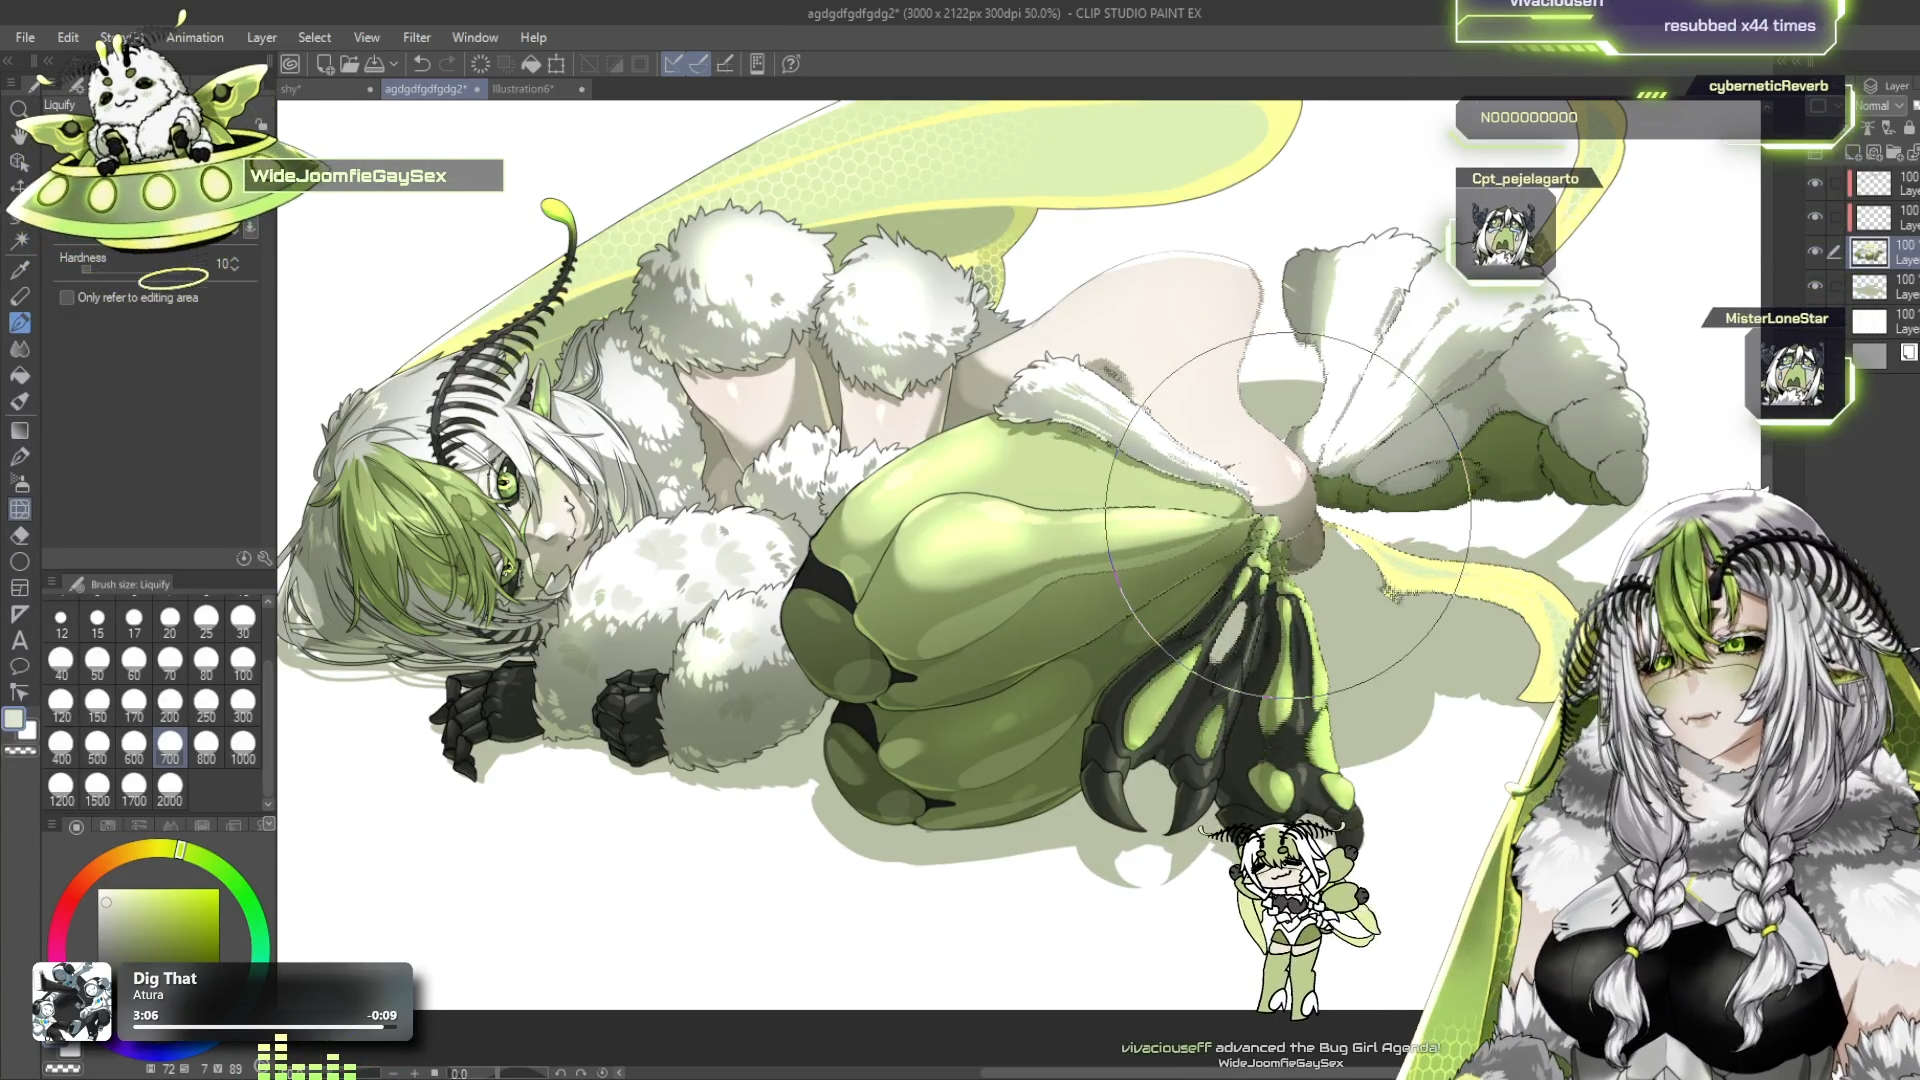Click the Undo arrow in the command bar

click(421, 64)
